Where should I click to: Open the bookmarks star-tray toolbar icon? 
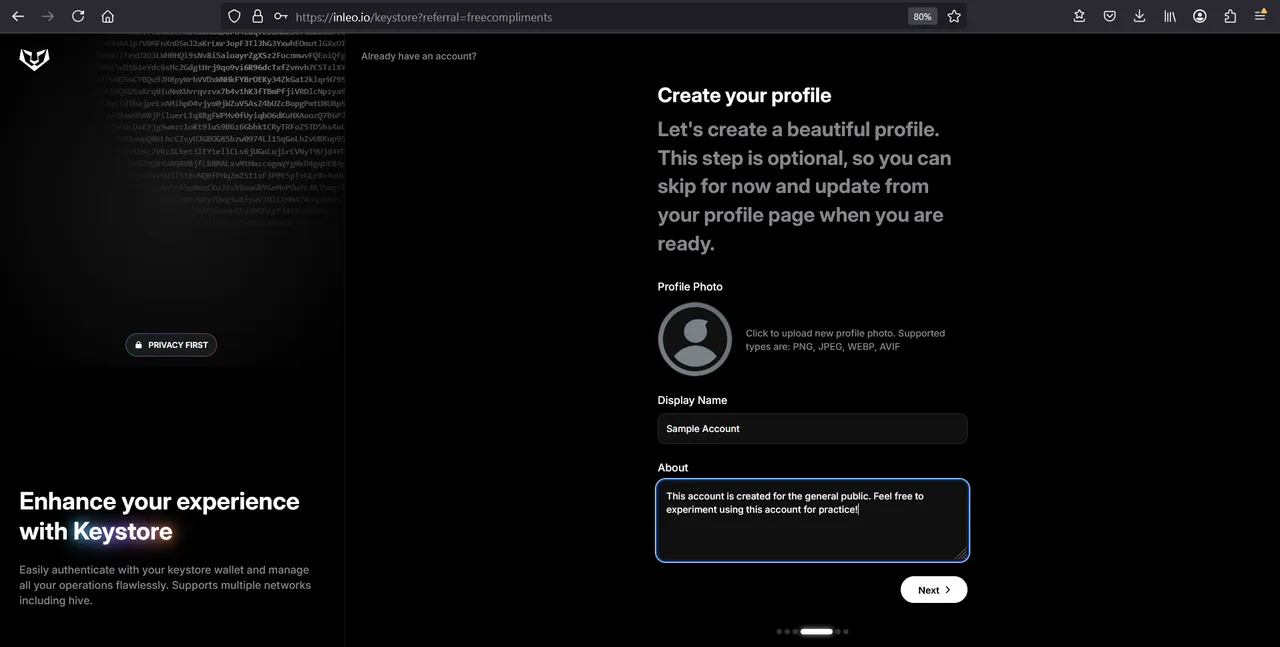[1079, 16]
